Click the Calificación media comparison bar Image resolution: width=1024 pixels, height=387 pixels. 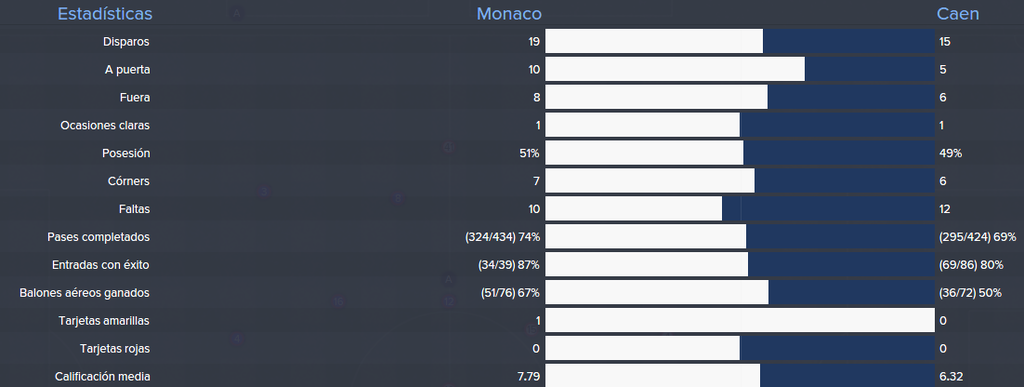point(740,377)
